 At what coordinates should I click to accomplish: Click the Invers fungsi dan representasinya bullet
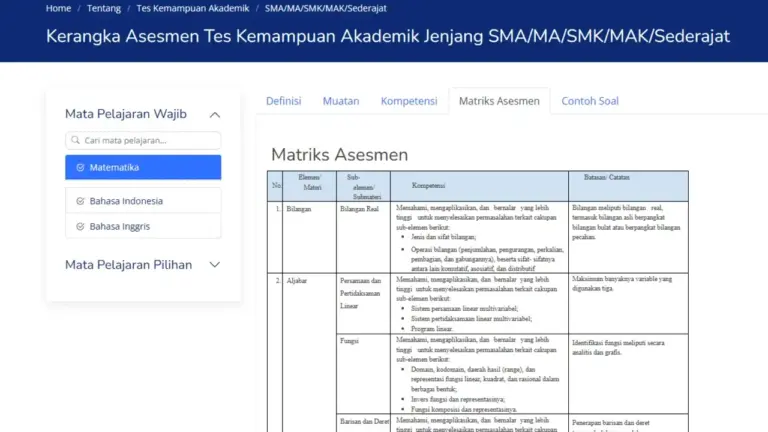click(x=458, y=399)
